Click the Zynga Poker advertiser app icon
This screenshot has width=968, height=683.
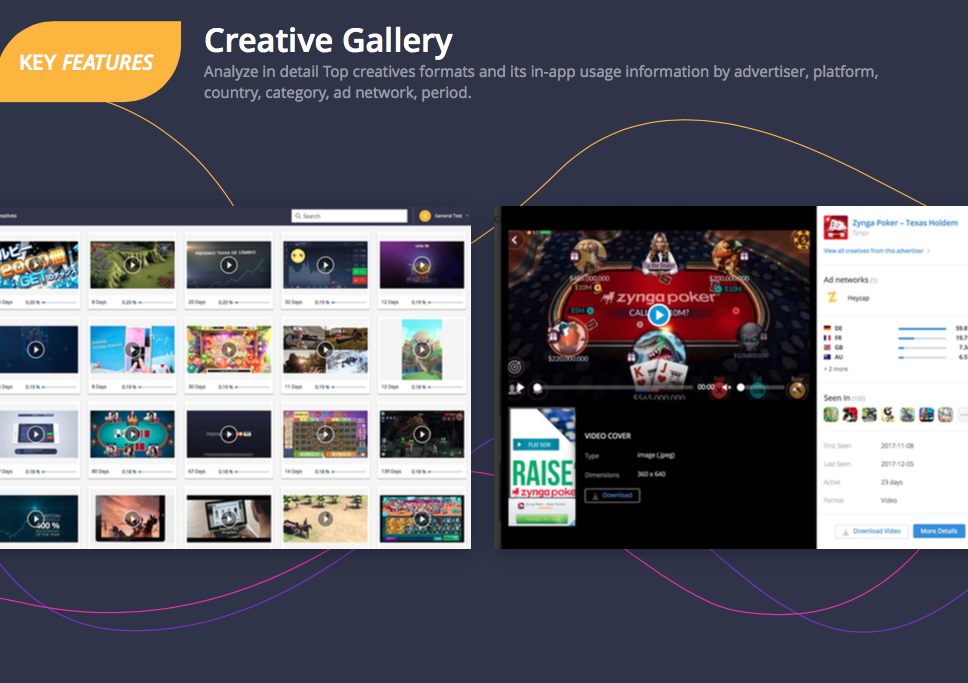click(835, 227)
